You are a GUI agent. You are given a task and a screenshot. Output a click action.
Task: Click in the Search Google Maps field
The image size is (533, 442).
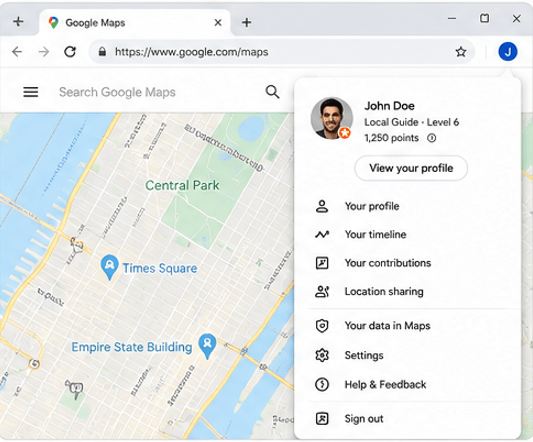pos(117,92)
